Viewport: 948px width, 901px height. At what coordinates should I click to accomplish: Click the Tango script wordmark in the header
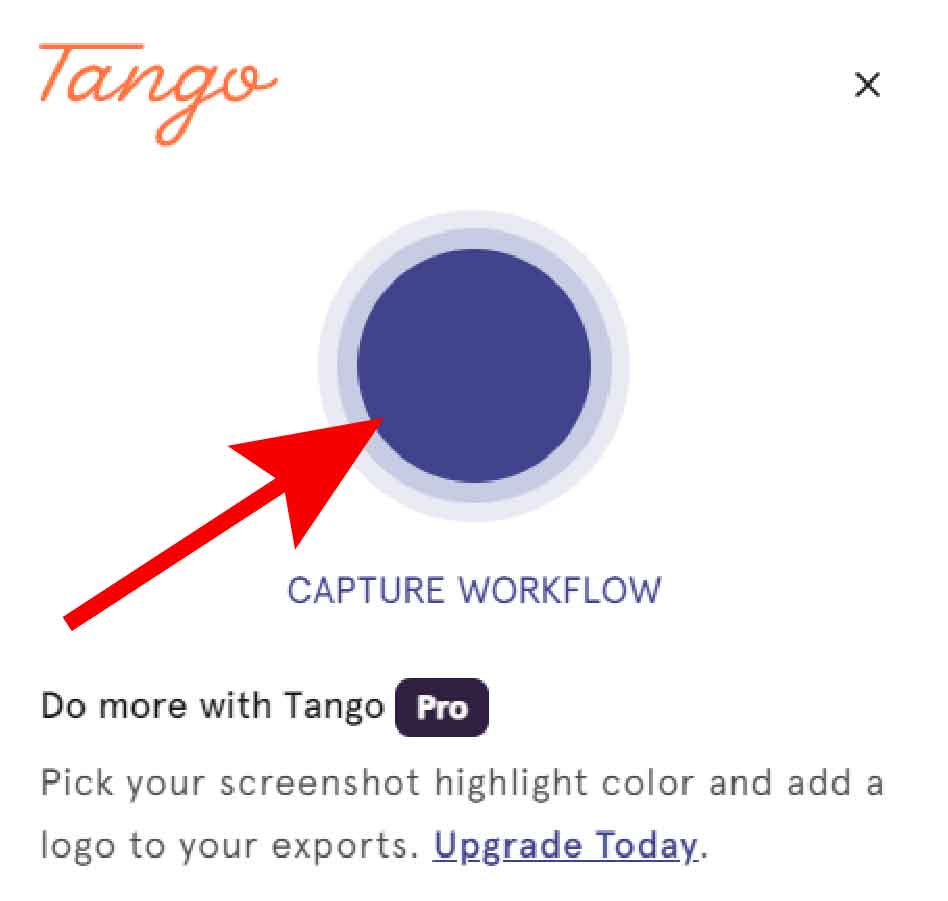click(158, 94)
